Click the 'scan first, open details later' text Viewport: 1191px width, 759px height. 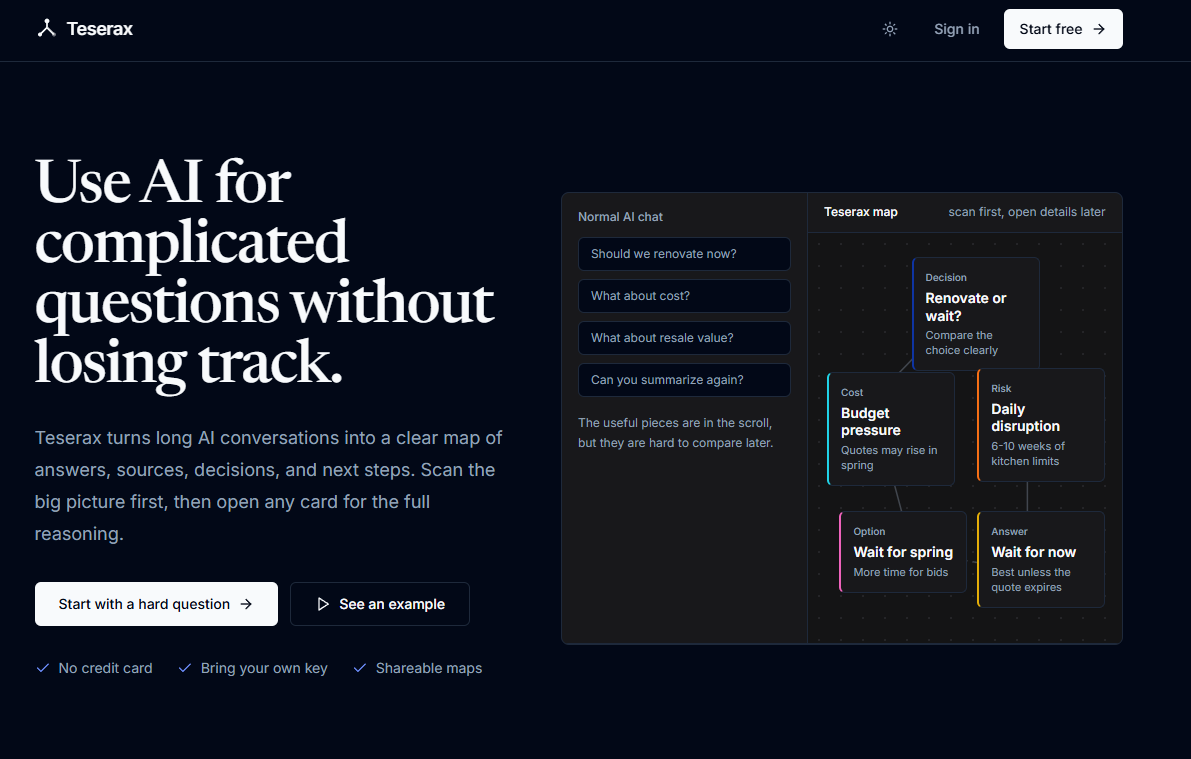tap(1026, 212)
